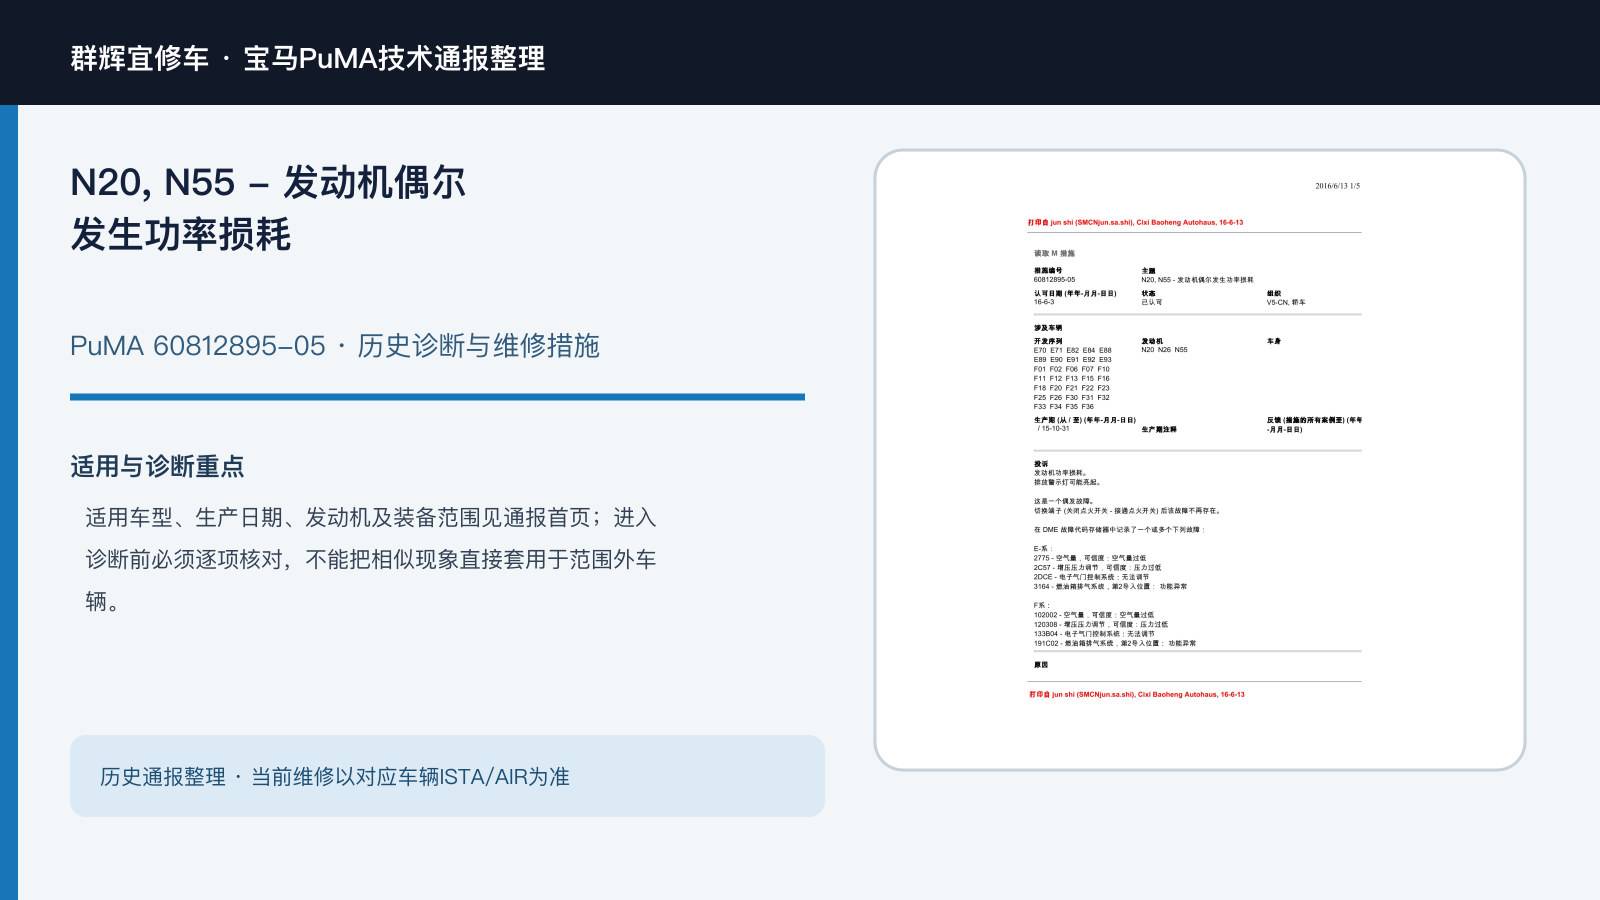The width and height of the screenshot is (1600, 900).
Task: Click the red footer 打印自 line in document
Action: tap(1137, 694)
